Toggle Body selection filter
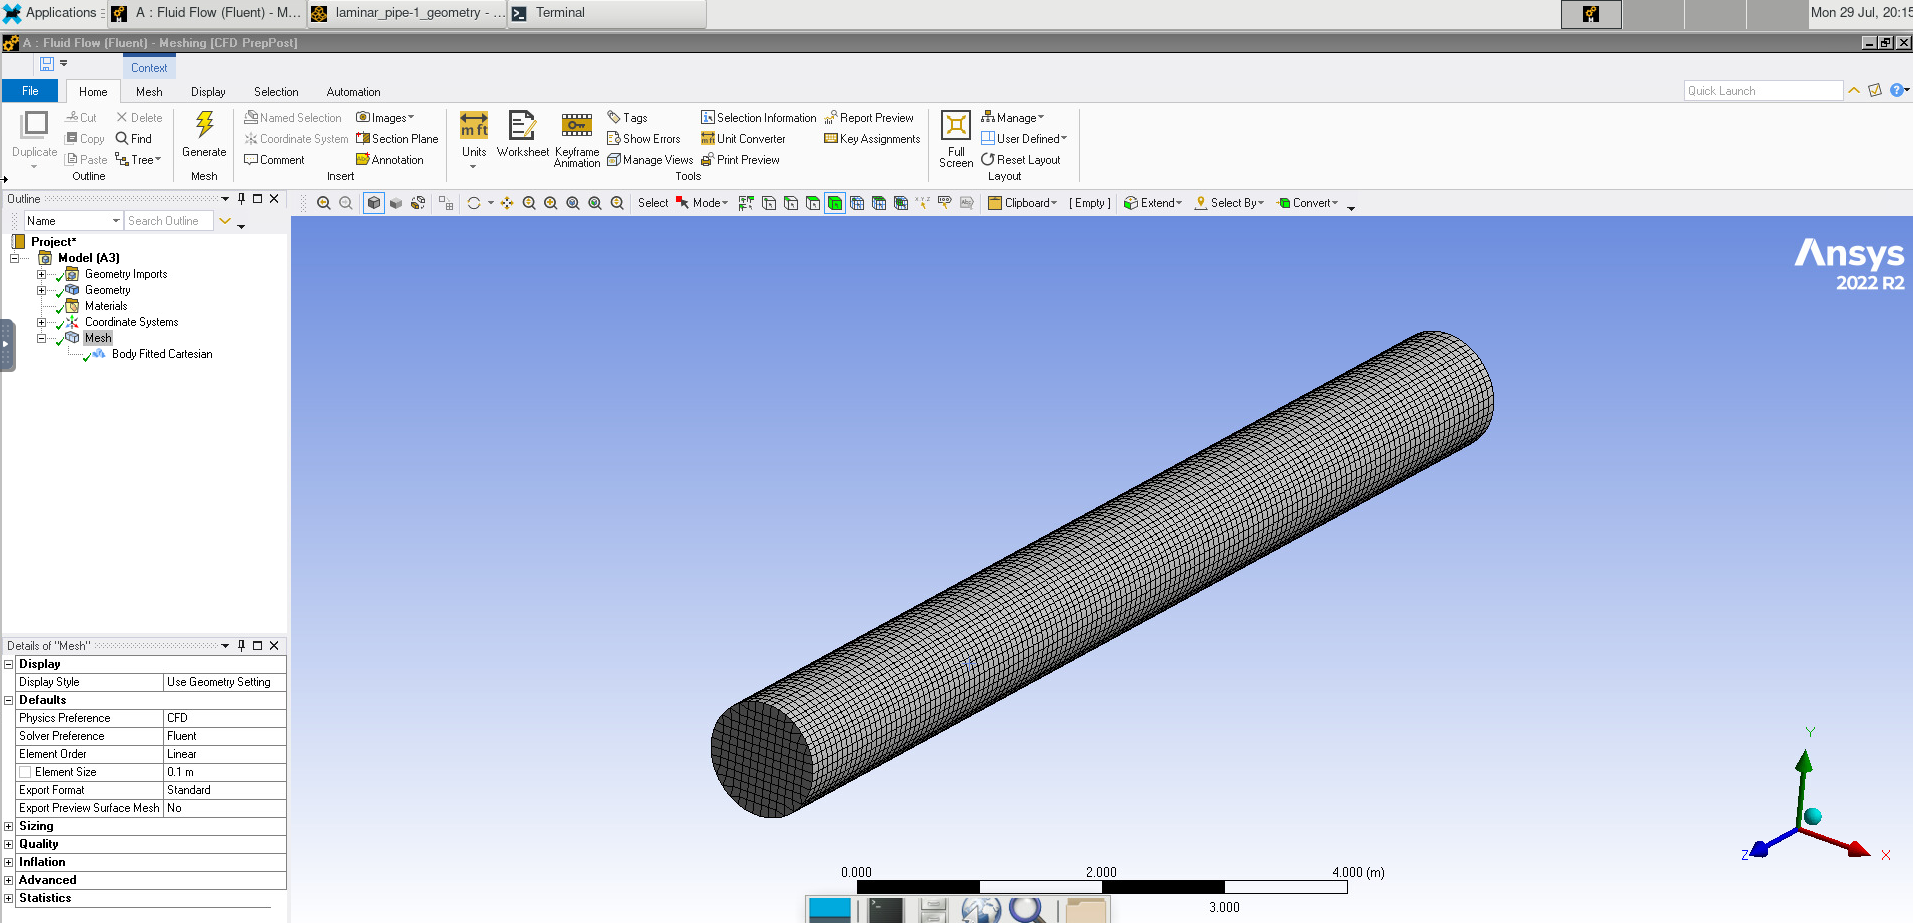 click(835, 203)
